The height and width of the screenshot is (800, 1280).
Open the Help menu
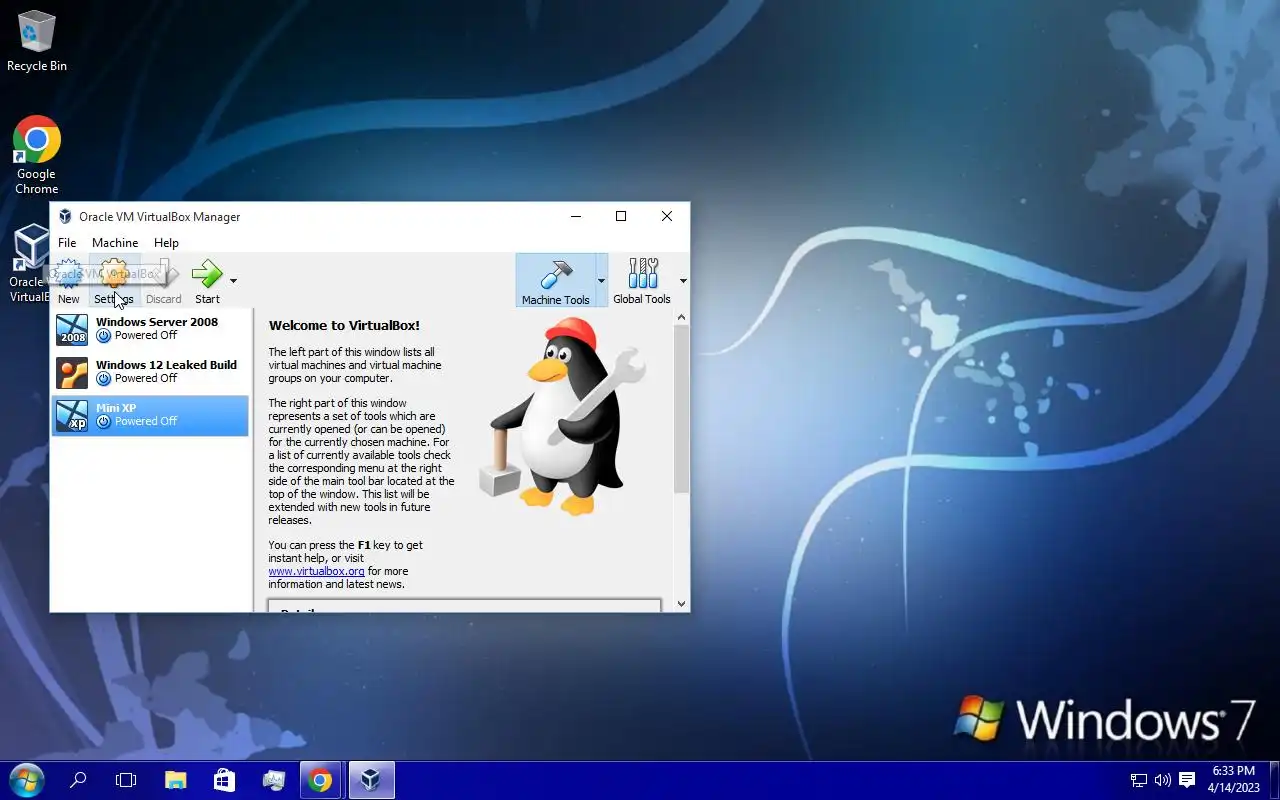click(x=166, y=242)
